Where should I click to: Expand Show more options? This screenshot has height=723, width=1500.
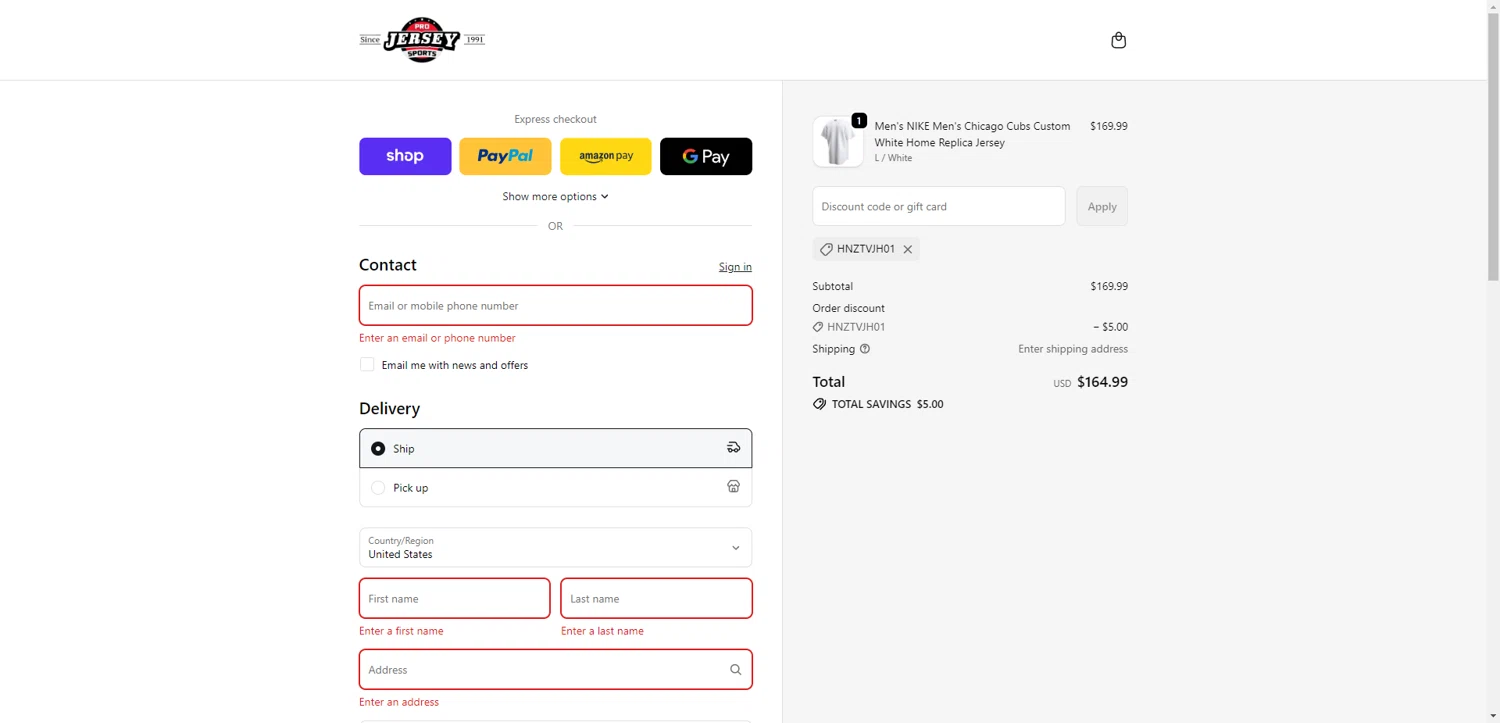point(555,196)
